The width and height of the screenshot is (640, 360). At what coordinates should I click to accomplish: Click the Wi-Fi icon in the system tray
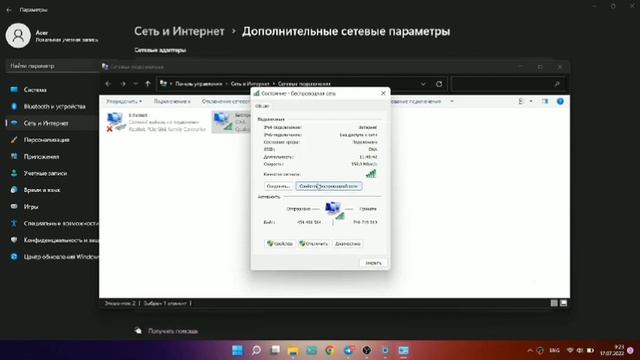[x=570, y=350]
